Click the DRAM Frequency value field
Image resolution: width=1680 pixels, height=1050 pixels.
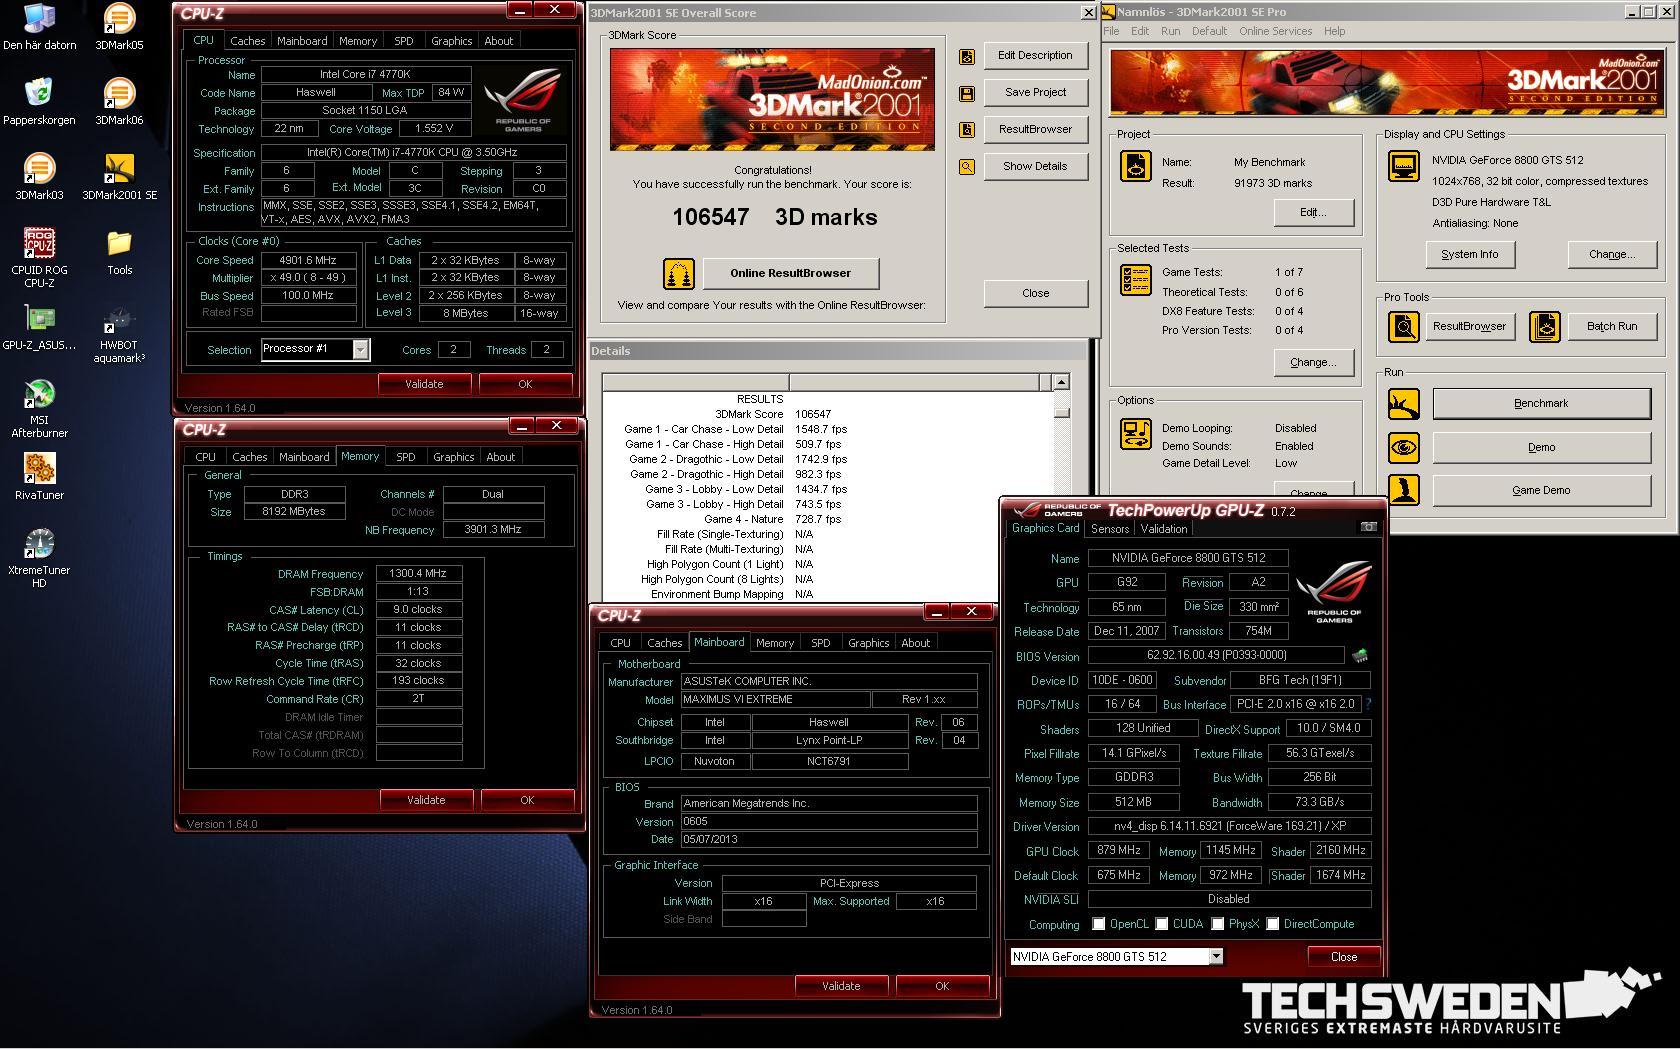419,574
